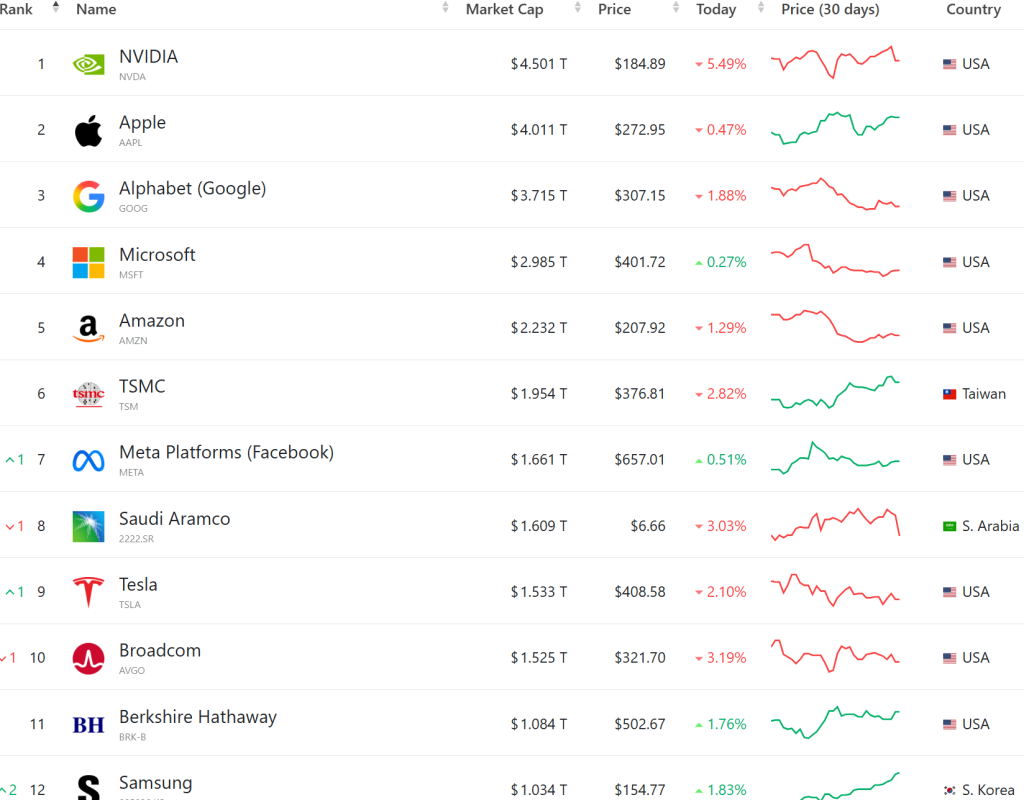The width and height of the screenshot is (1024, 800).
Task: Sort by Market Cap column arrows
Action: [578, 9]
